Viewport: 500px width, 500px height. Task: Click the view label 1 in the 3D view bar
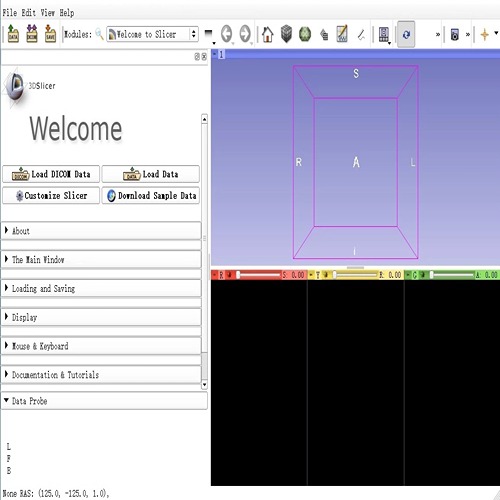coord(222,54)
